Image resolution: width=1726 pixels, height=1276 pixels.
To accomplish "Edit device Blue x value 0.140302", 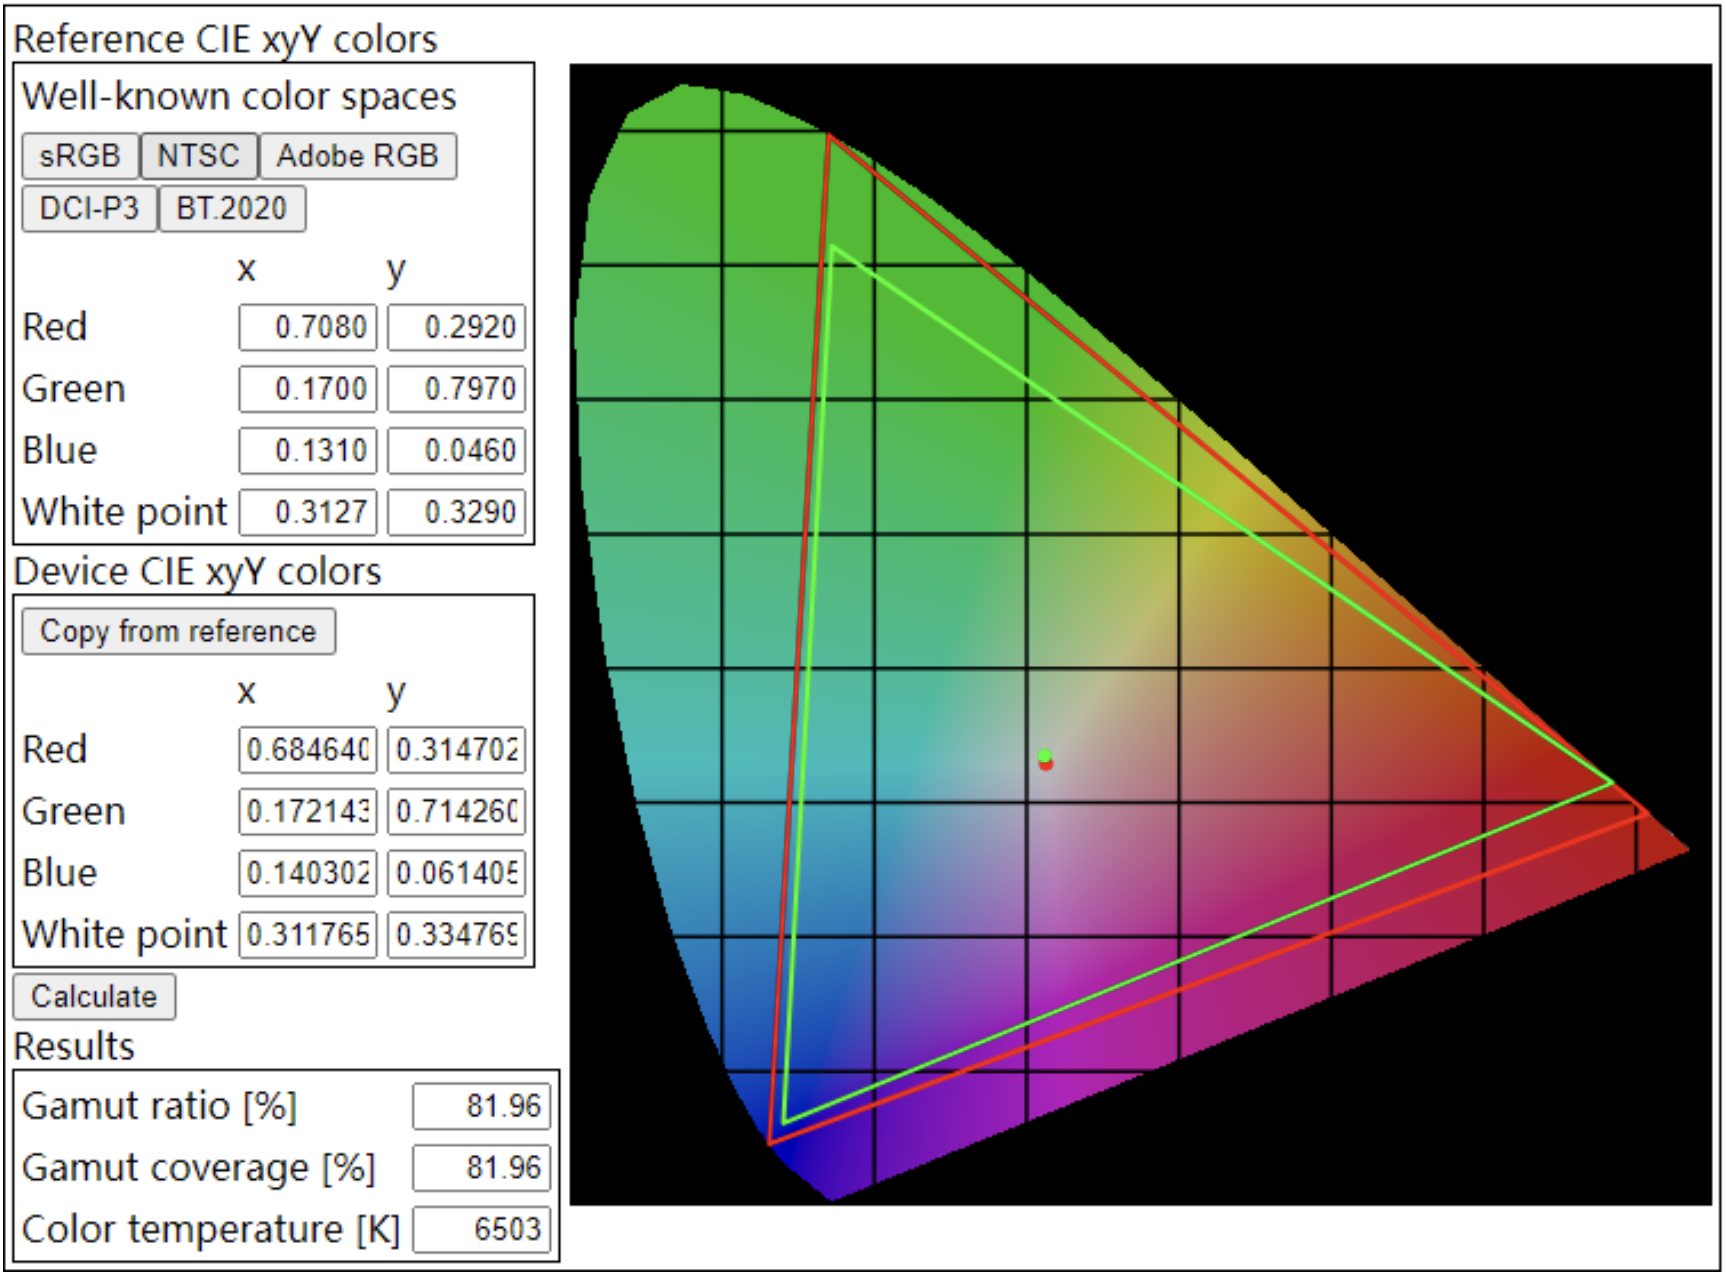I will pos(308,873).
